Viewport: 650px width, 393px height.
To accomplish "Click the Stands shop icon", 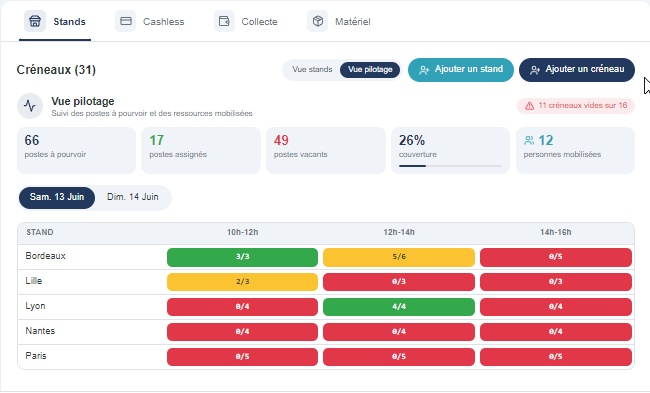I will [35, 21].
